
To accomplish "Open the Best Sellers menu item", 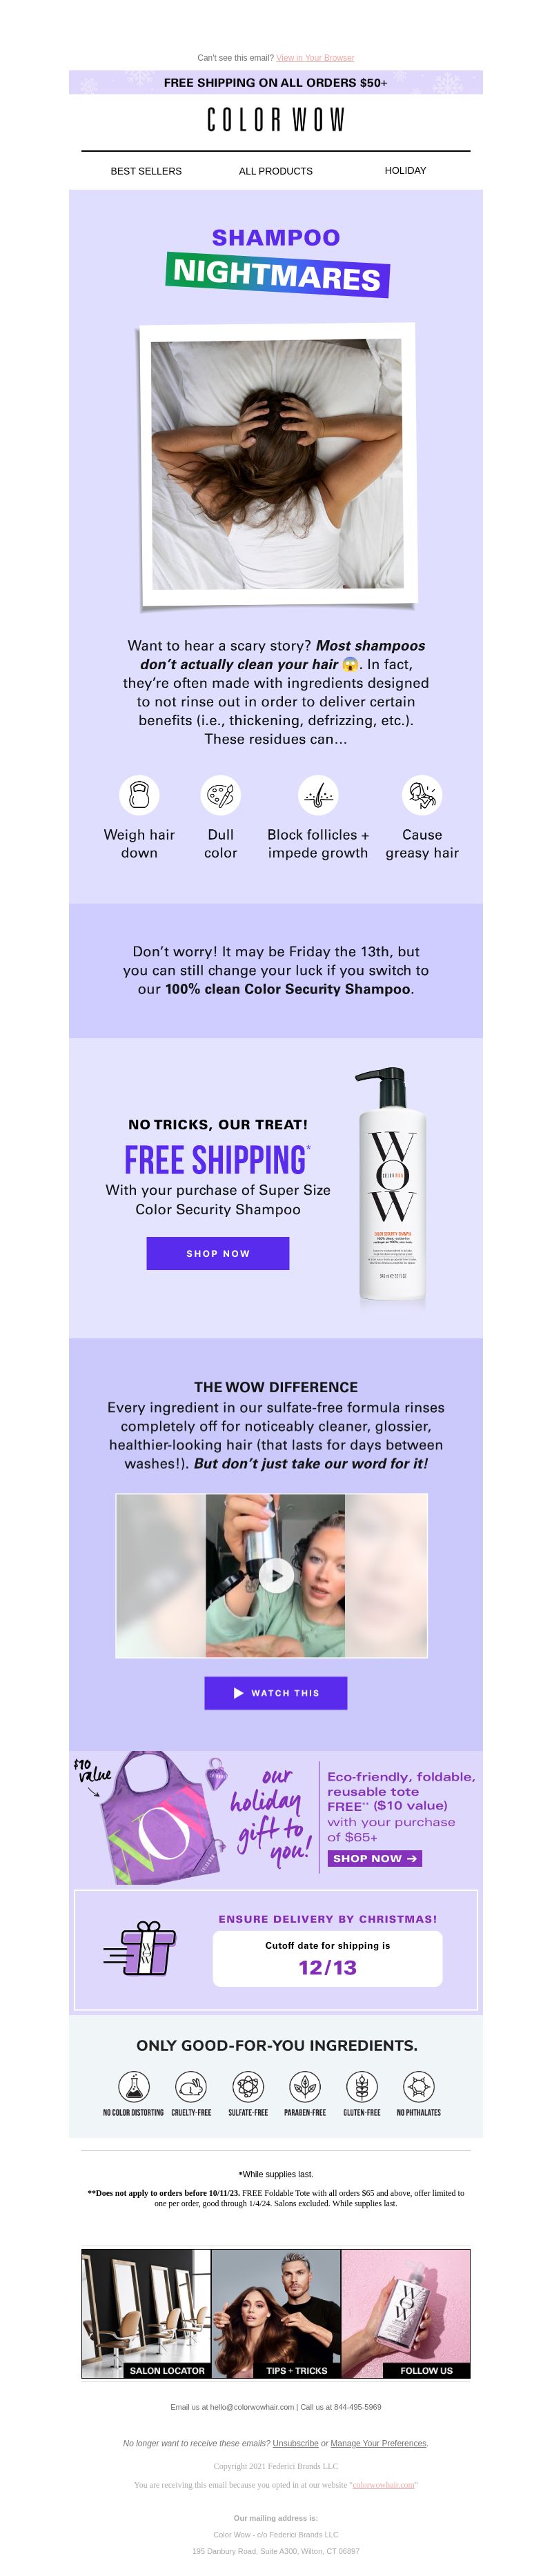I will coord(146,171).
